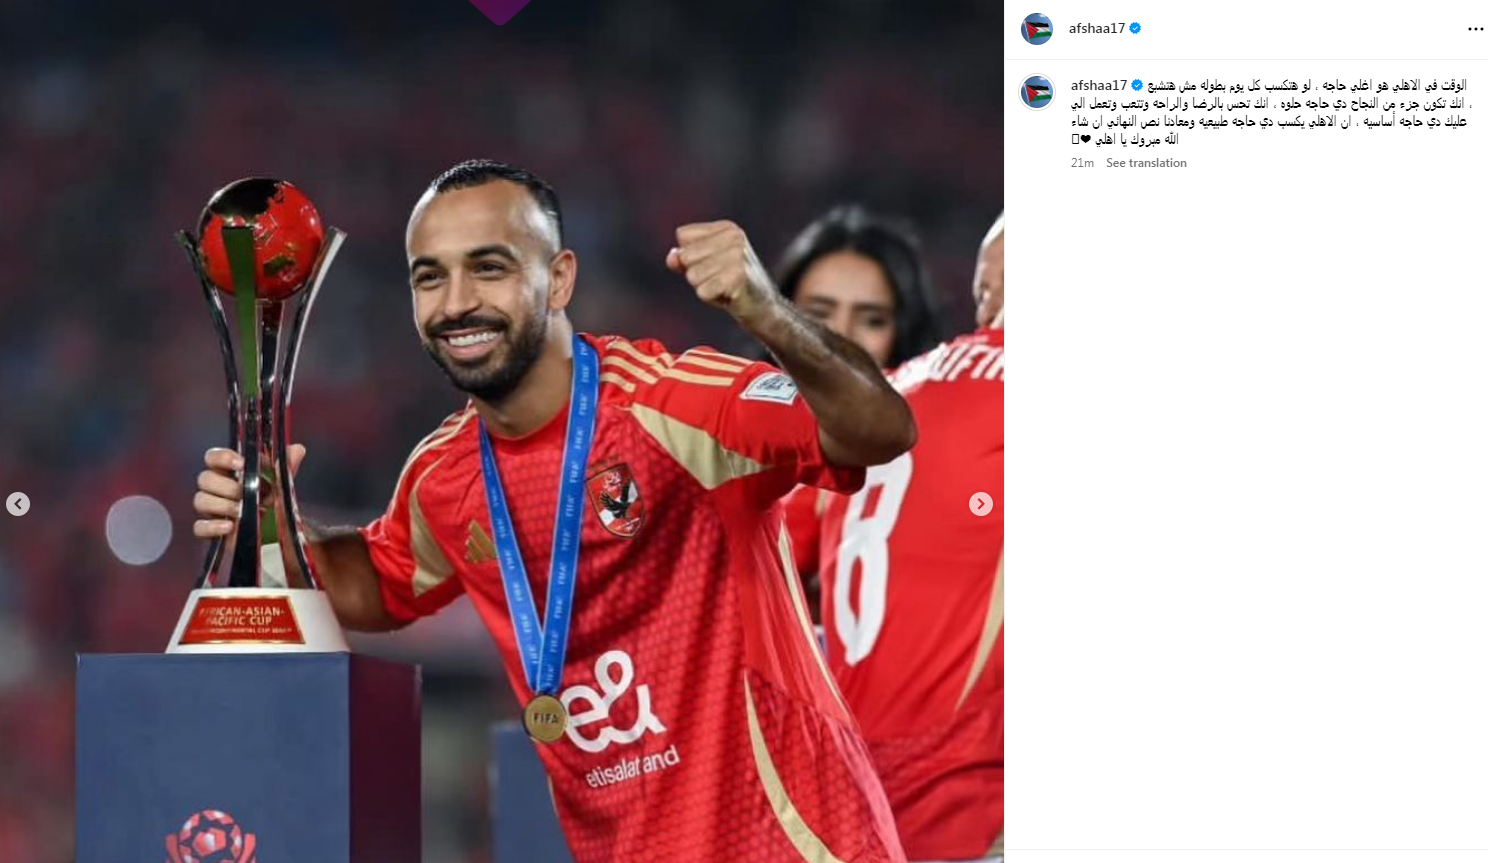
Task: Advance to the next photo in carousel
Action: (x=981, y=504)
